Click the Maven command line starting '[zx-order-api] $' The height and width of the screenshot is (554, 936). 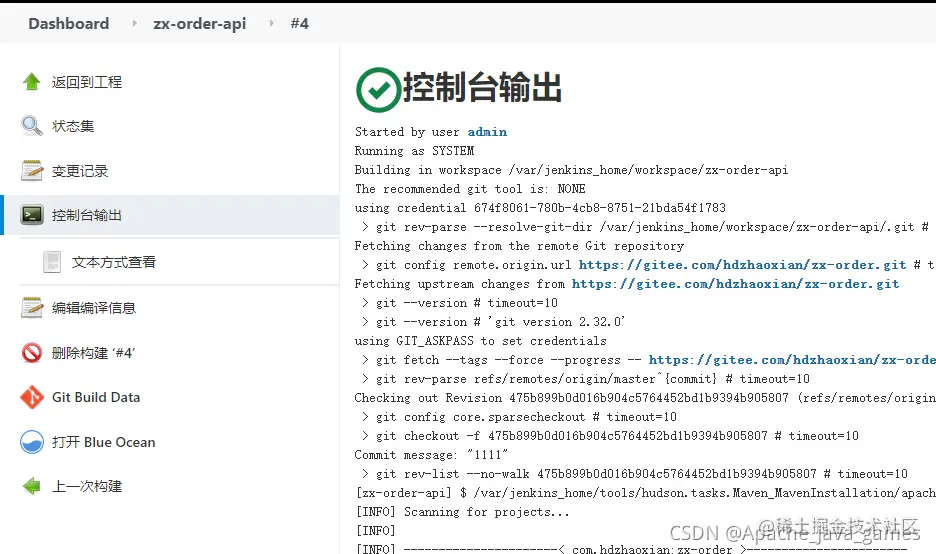click(x=646, y=493)
